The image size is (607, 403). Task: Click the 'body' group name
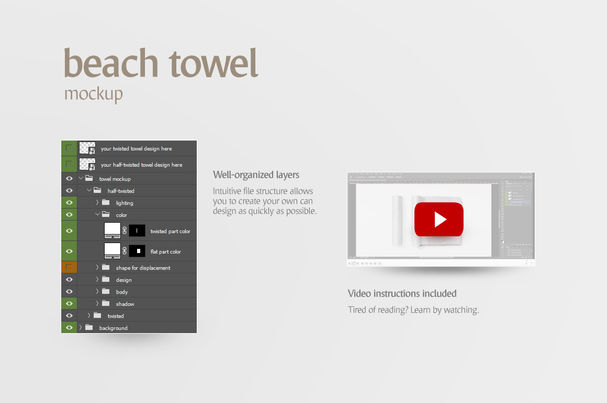[122, 292]
